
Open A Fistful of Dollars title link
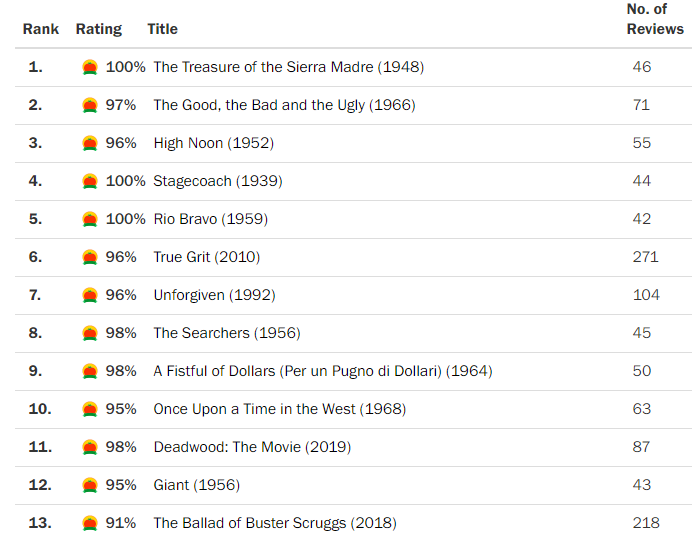coord(322,371)
